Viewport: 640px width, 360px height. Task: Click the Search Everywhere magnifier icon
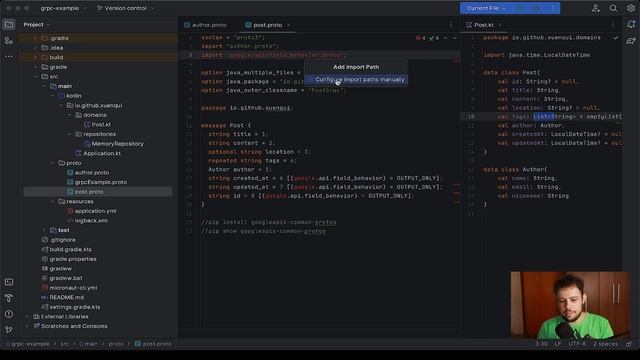pyautogui.click(x=613, y=8)
